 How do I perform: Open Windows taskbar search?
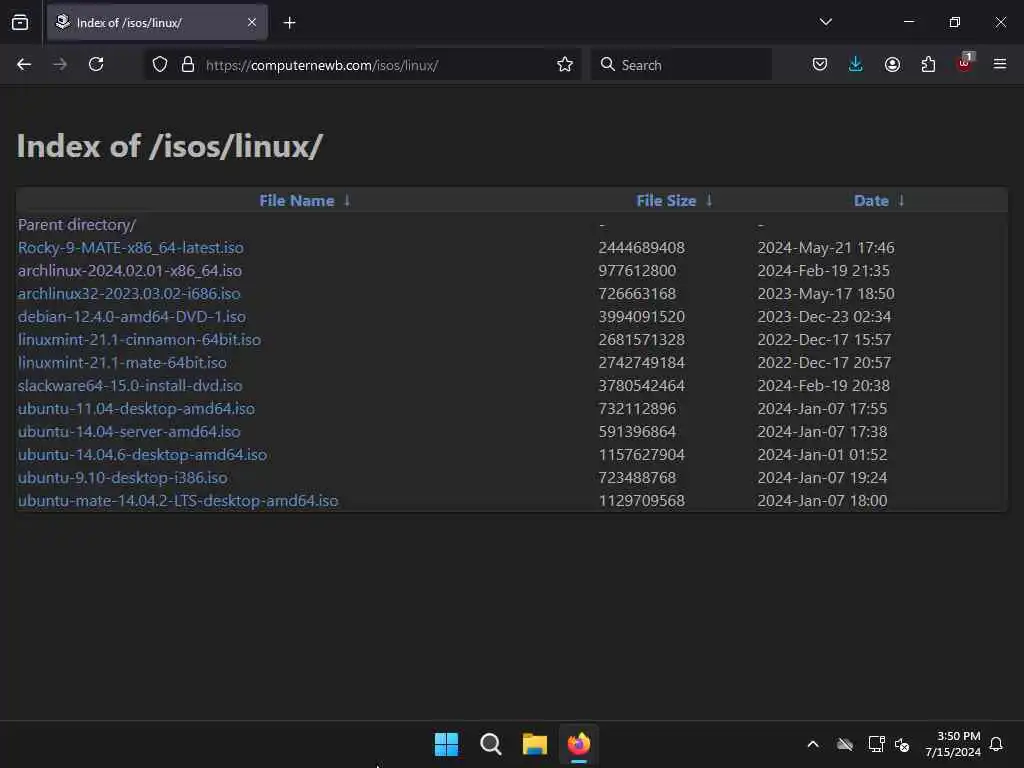(x=490, y=744)
